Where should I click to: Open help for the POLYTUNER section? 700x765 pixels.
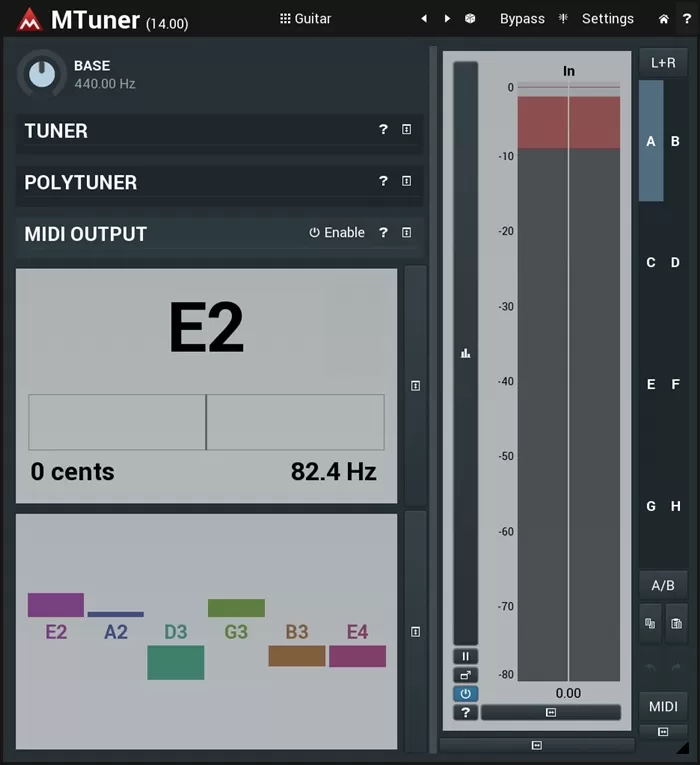pyautogui.click(x=383, y=181)
